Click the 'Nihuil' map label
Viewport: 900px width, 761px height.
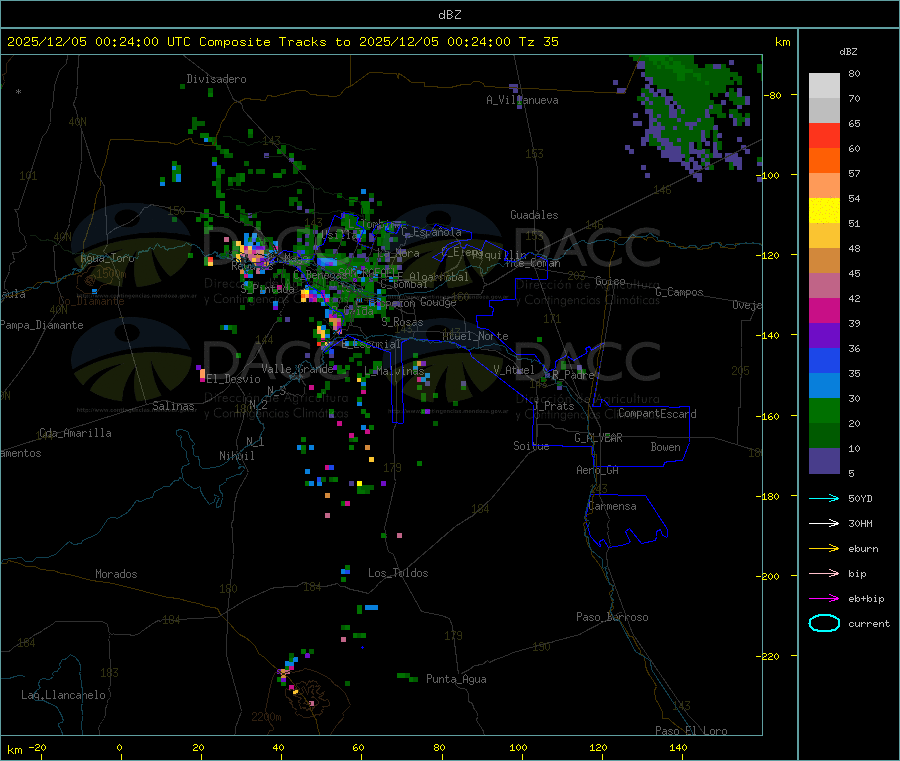click(236, 456)
